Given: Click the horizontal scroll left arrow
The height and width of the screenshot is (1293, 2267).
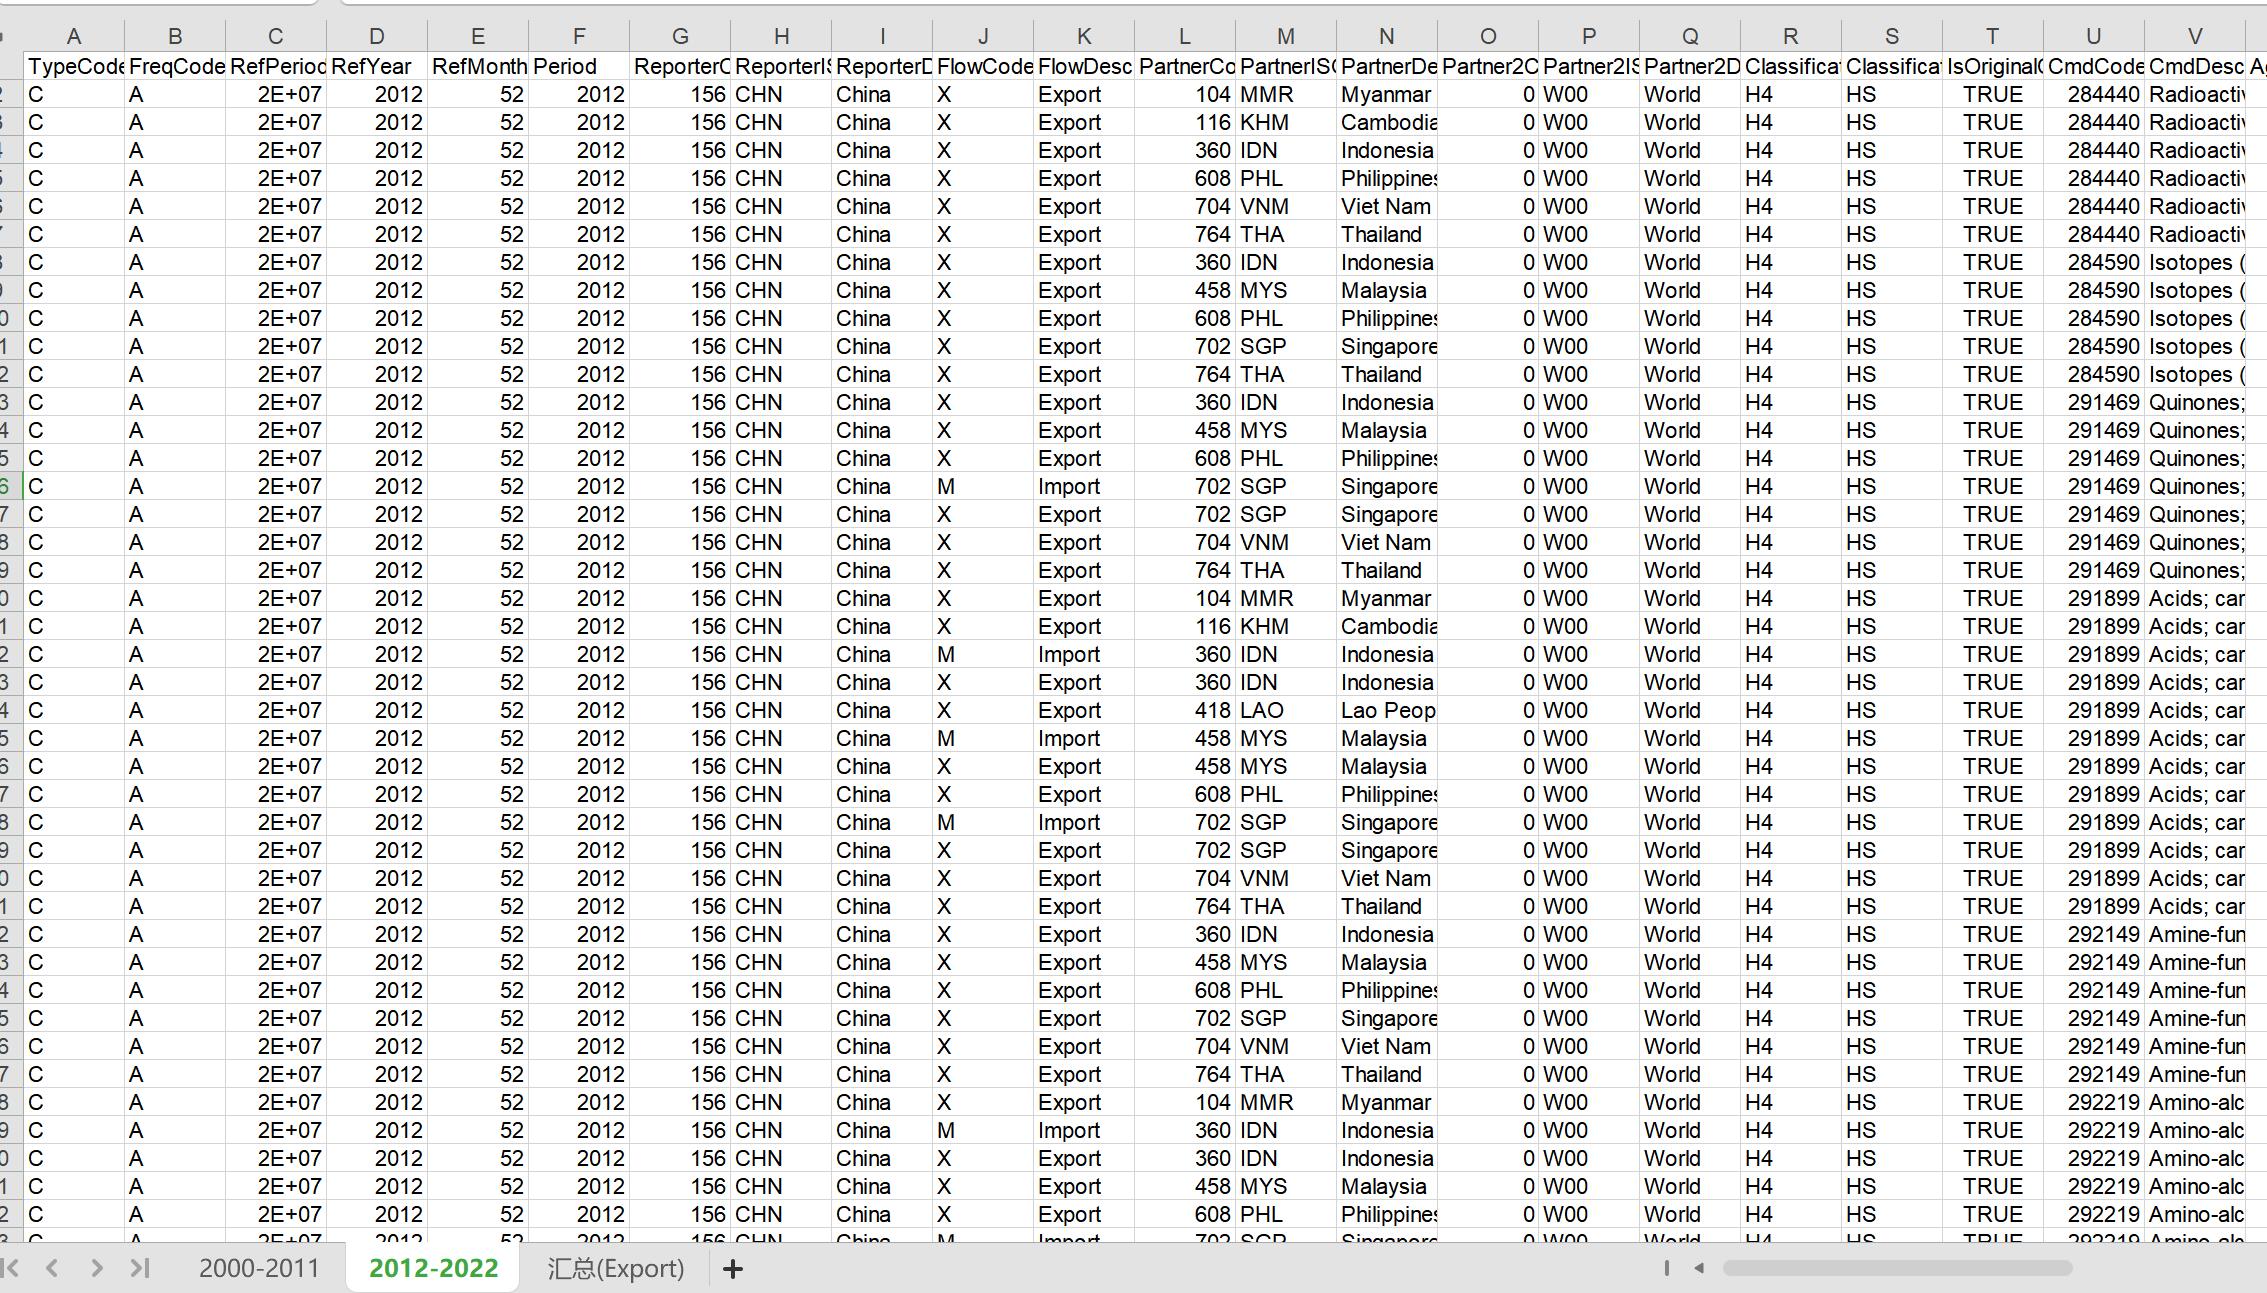Looking at the screenshot, I should coord(1699,1268).
